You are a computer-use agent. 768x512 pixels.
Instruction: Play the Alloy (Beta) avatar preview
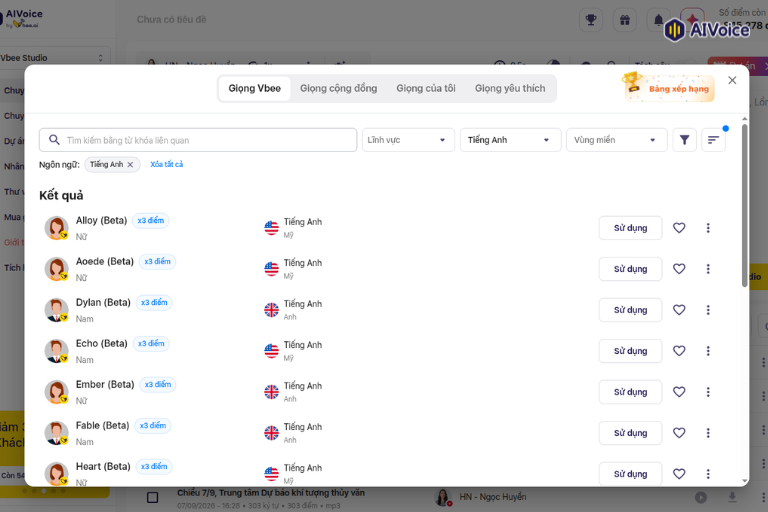click(x=56, y=228)
